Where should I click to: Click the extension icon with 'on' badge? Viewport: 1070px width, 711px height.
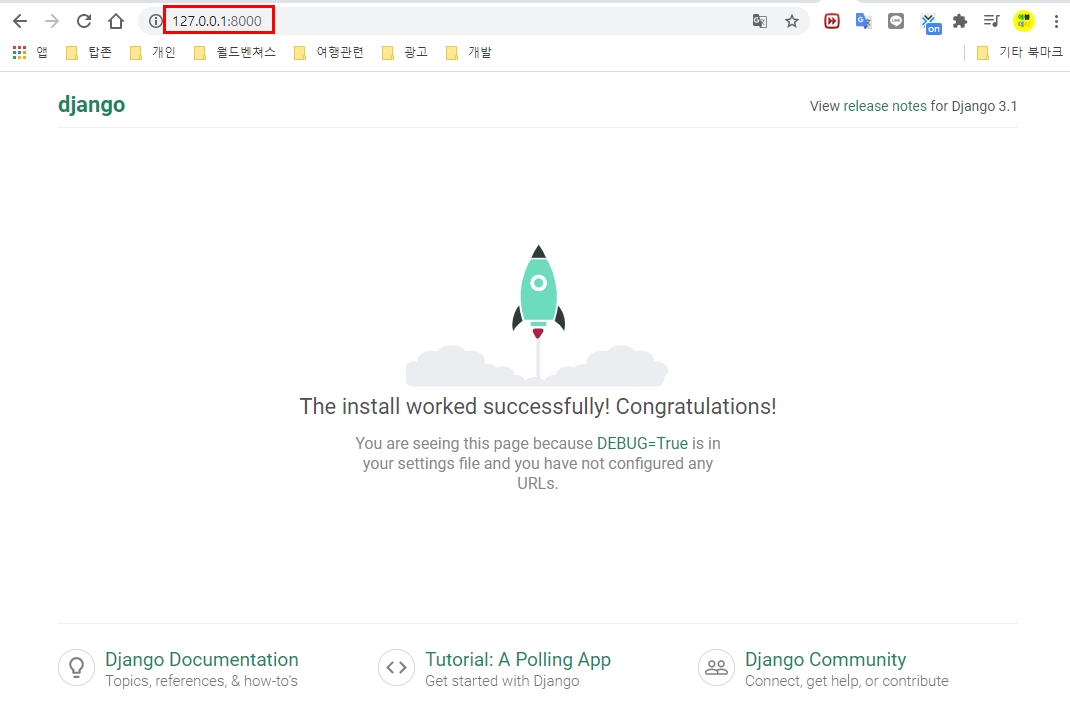pos(931,23)
